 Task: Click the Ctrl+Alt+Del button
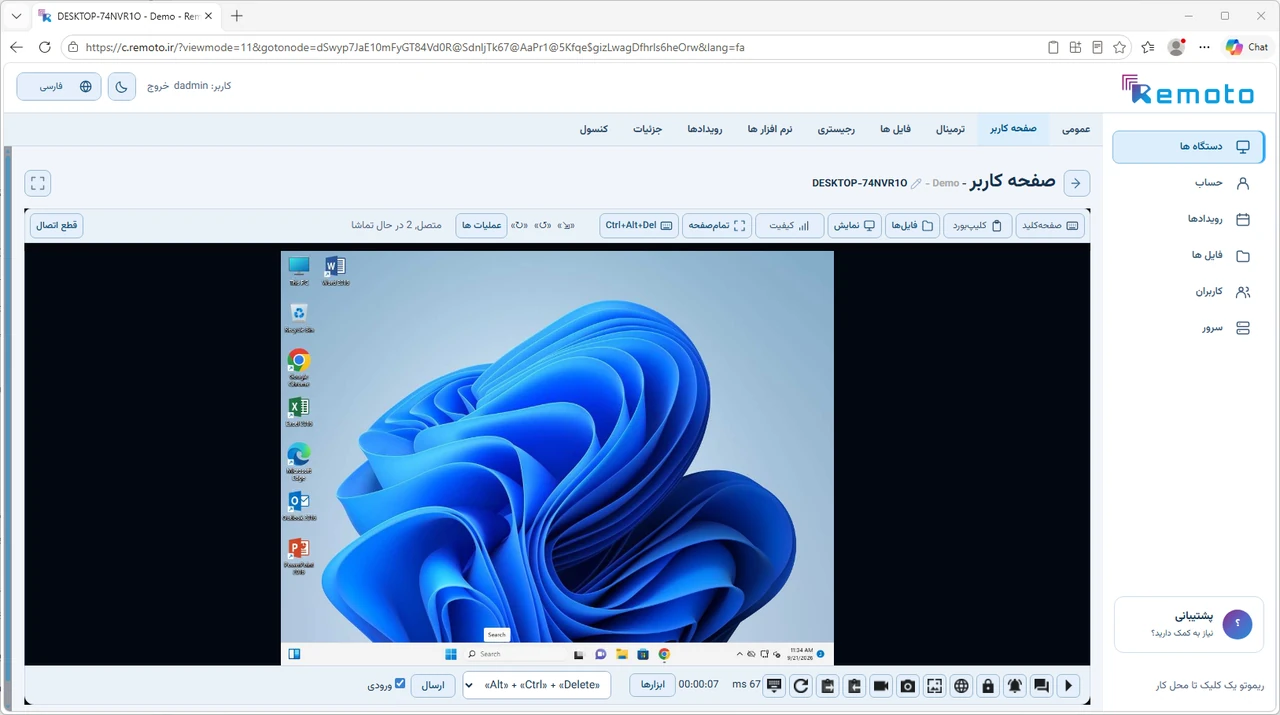tap(640, 226)
